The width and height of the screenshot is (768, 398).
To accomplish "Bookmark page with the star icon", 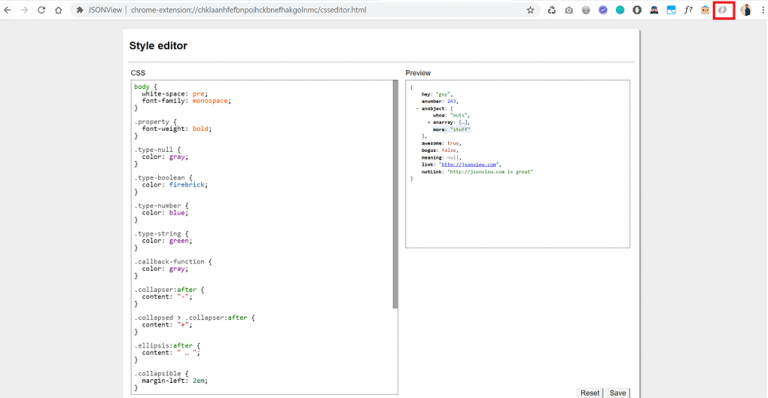I will coord(530,10).
